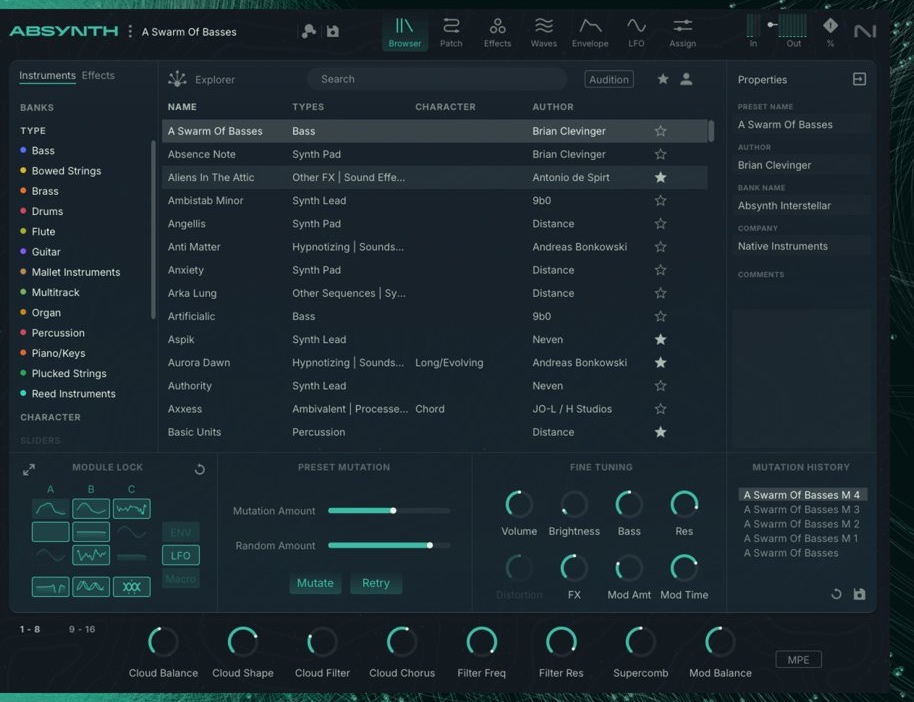This screenshot has width=914, height=702.
Task: Click the preset Search field
Action: (x=436, y=79)
